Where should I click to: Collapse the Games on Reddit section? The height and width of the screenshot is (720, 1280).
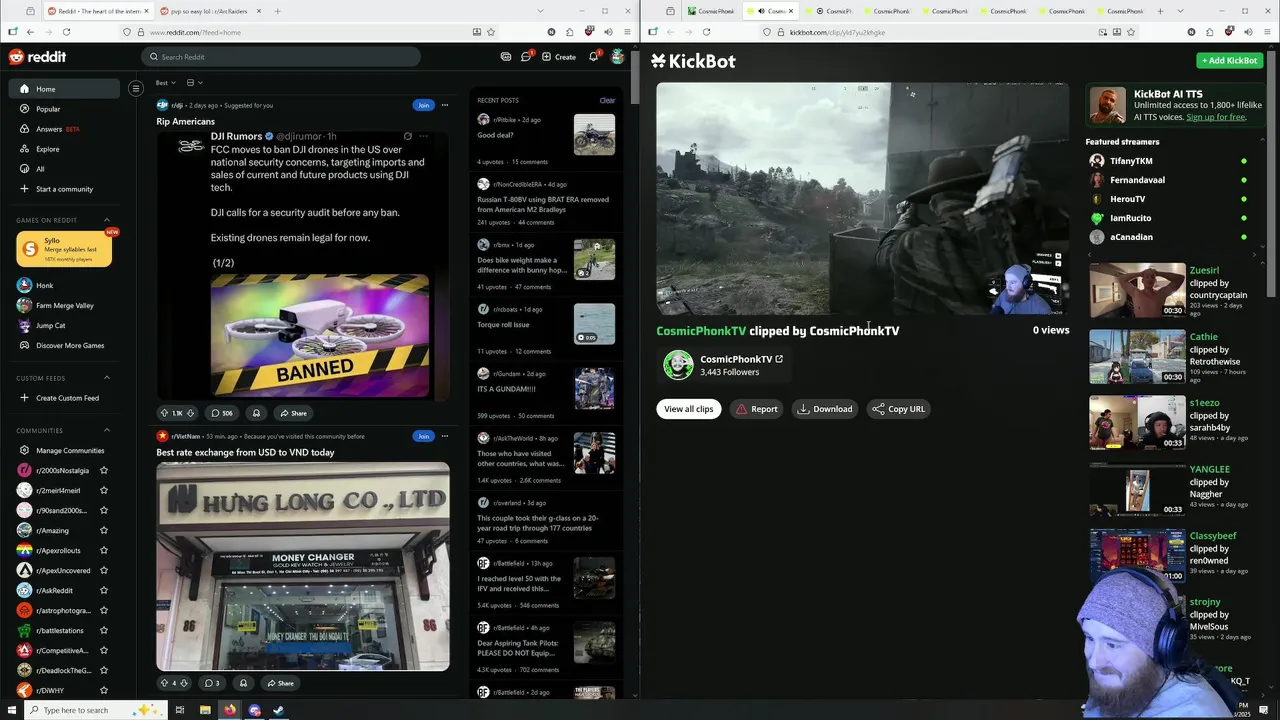point(107,220)
